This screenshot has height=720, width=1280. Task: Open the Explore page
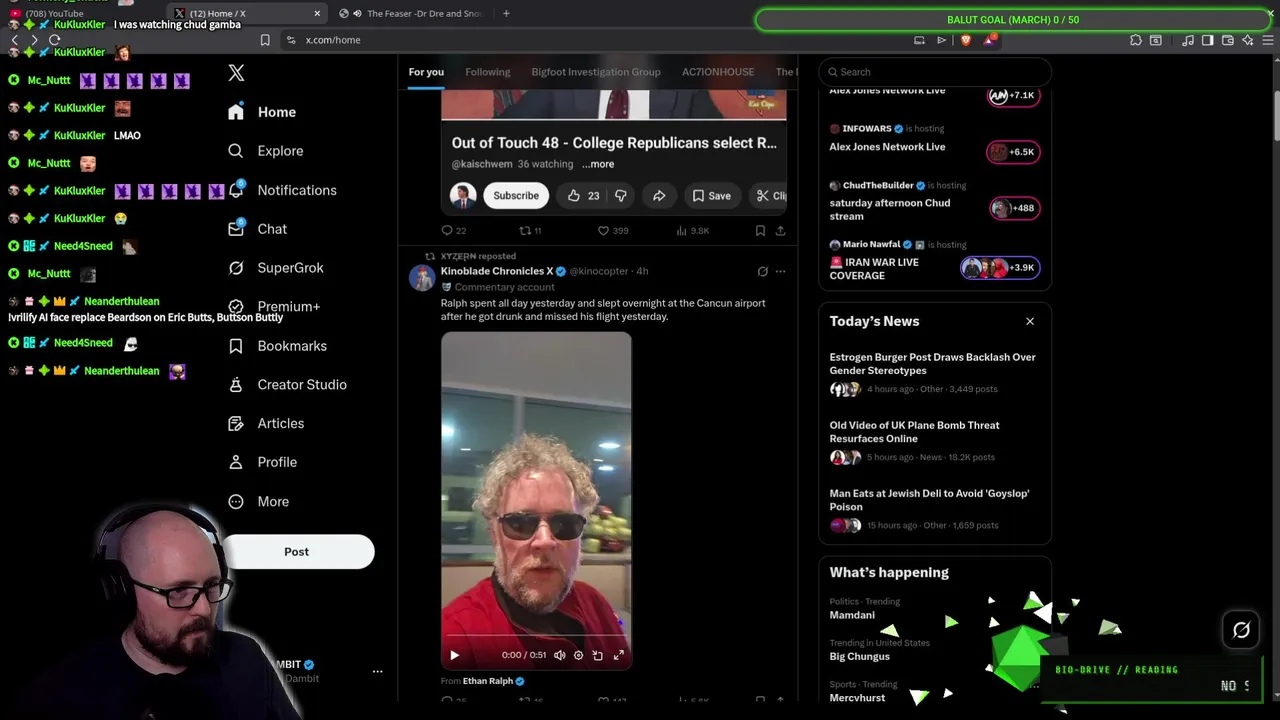point(266,151)
